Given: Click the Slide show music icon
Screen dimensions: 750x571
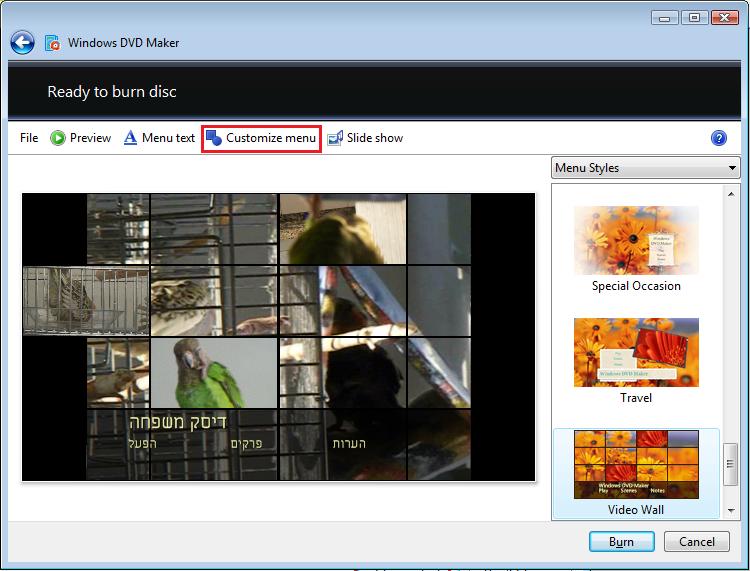Looking at the screenshot, I should (x=335, y=138).
